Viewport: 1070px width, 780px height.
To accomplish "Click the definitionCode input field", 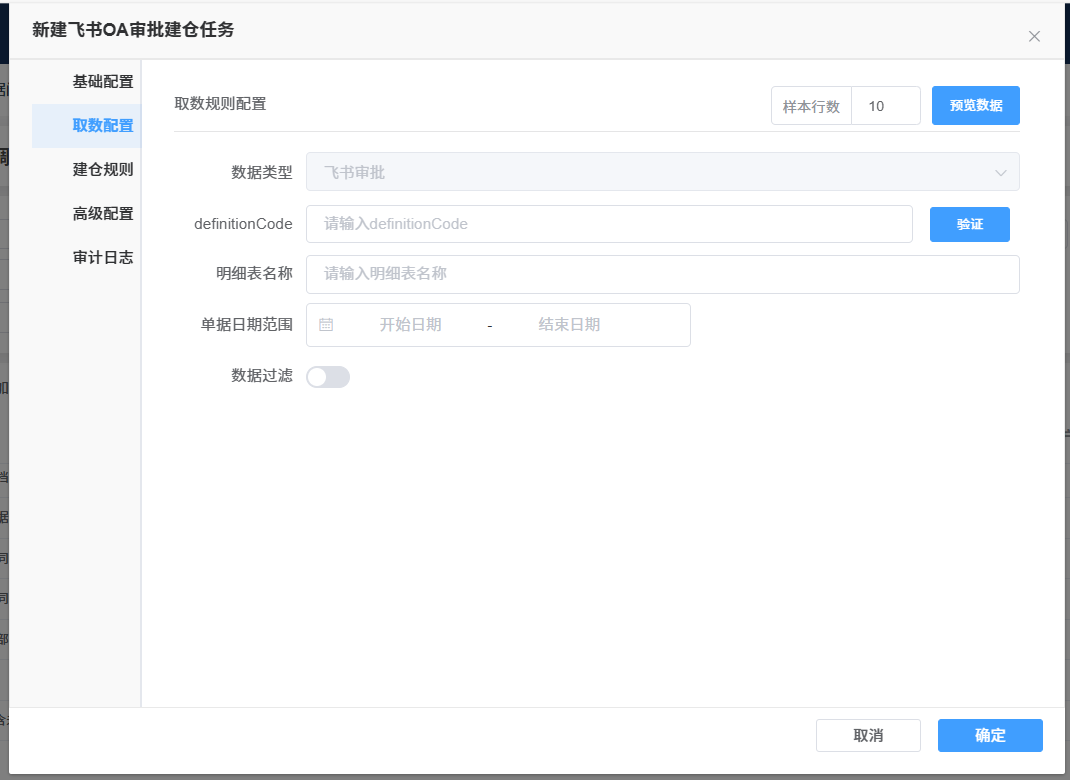I will click(609, 224).
